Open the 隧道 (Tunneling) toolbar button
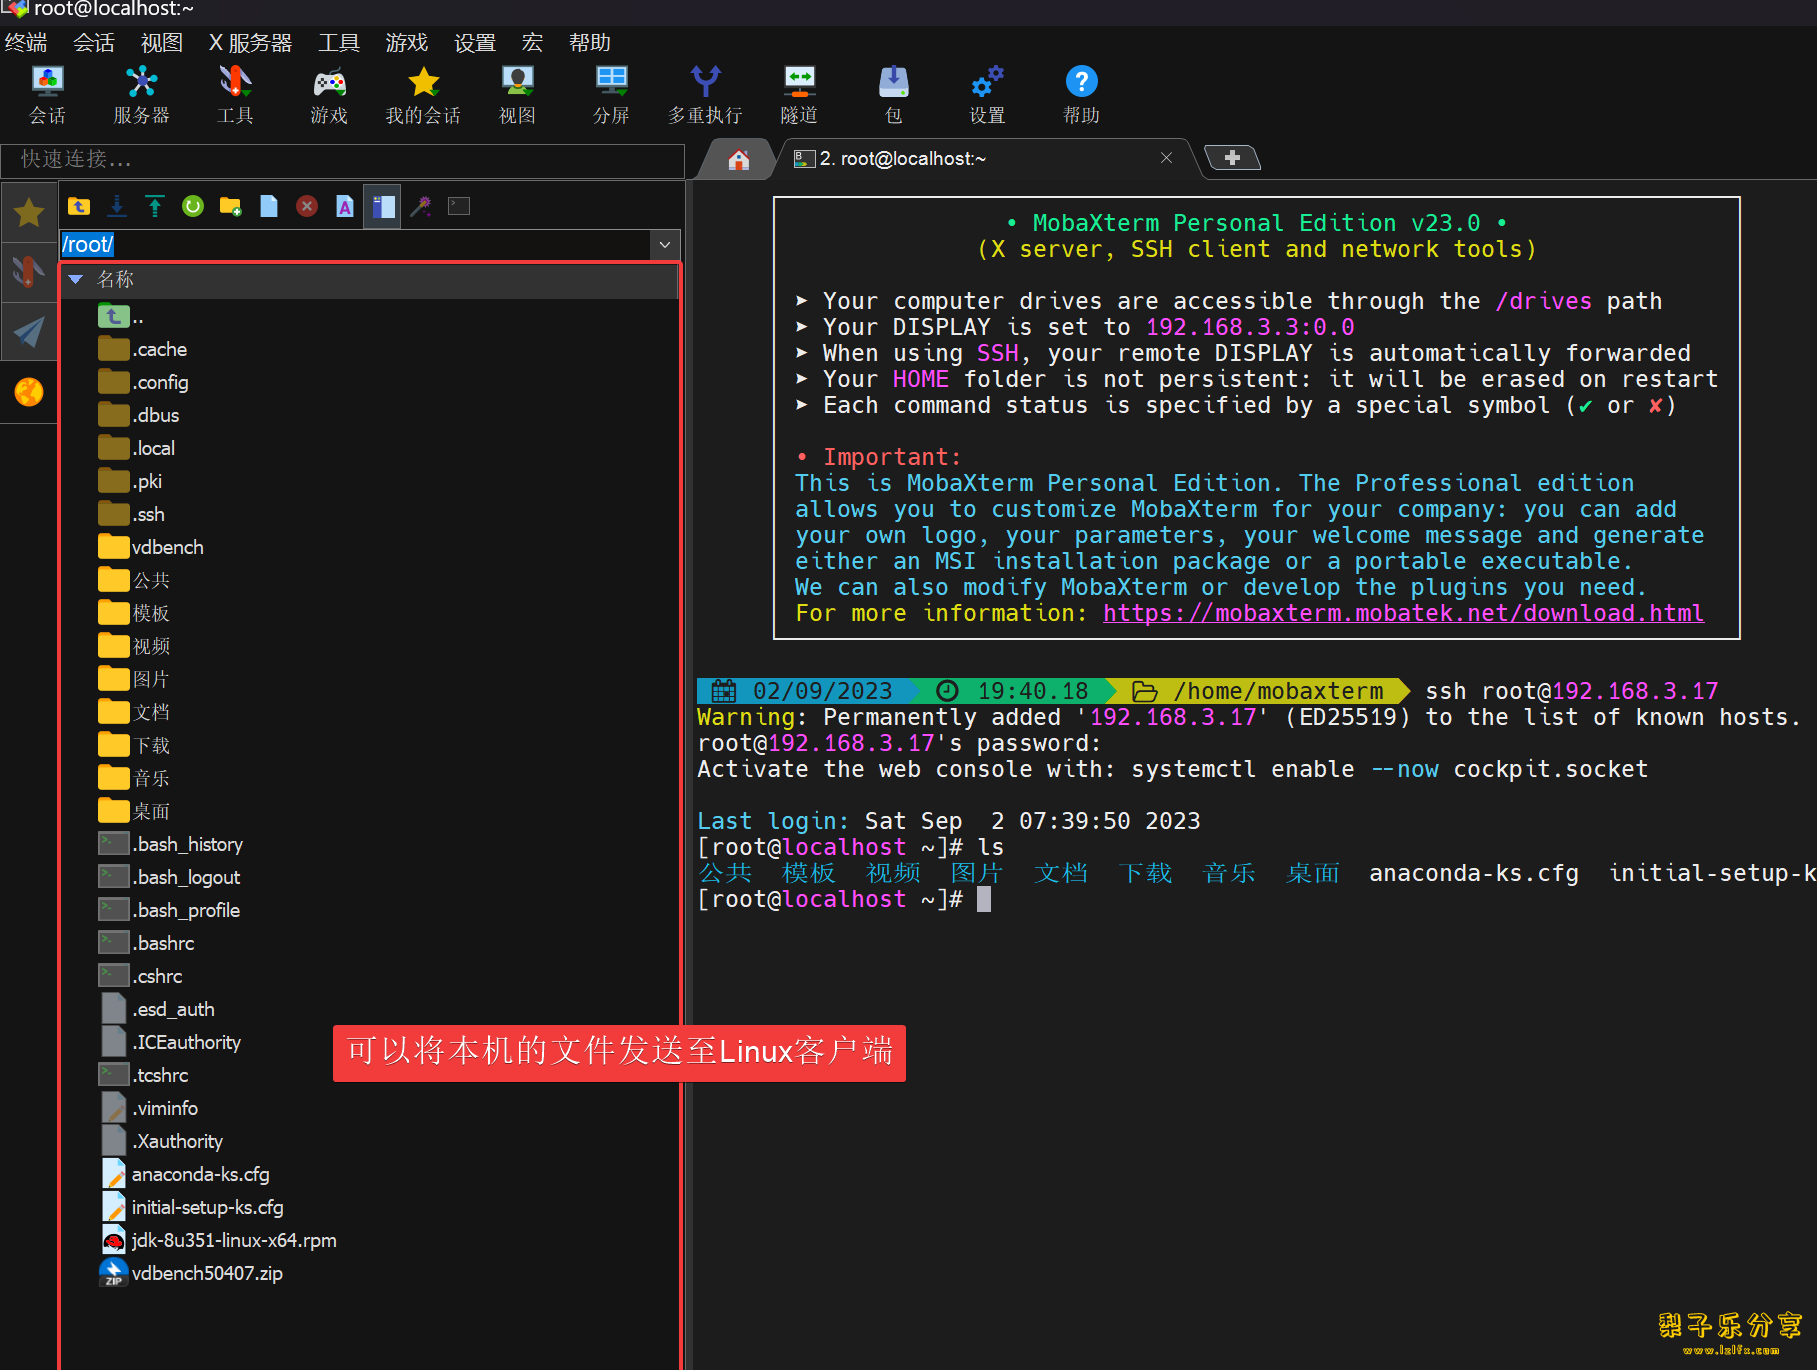Screen dimensions: 1817x1370 [x=799, y=95]
